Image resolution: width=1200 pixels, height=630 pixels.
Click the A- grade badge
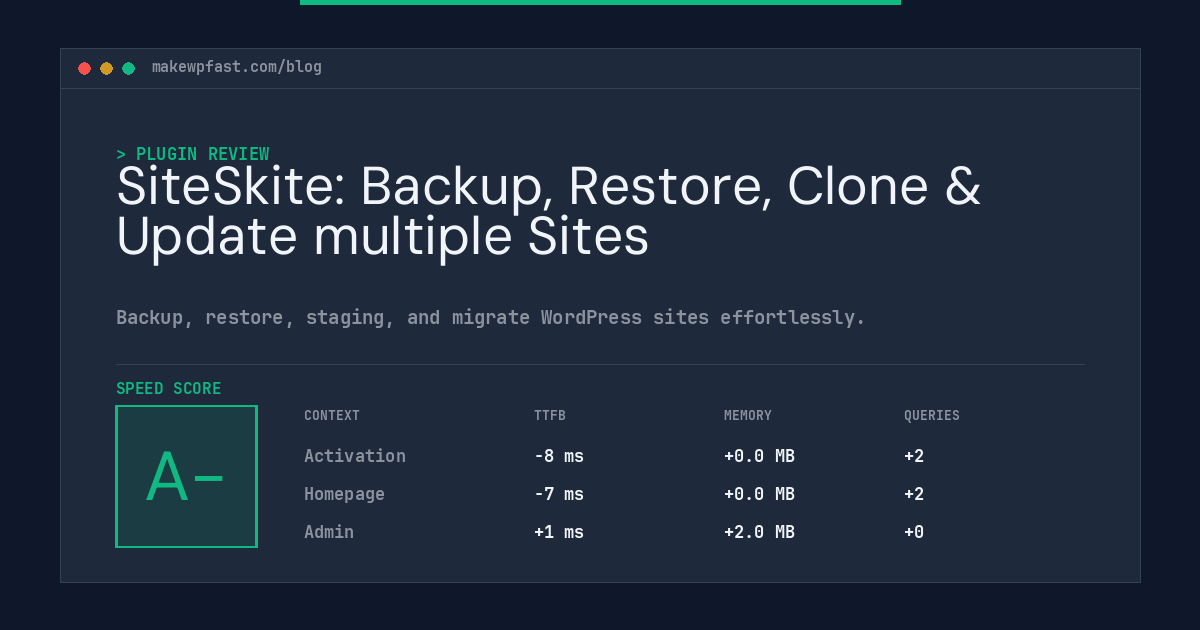(x=186, y=476)
